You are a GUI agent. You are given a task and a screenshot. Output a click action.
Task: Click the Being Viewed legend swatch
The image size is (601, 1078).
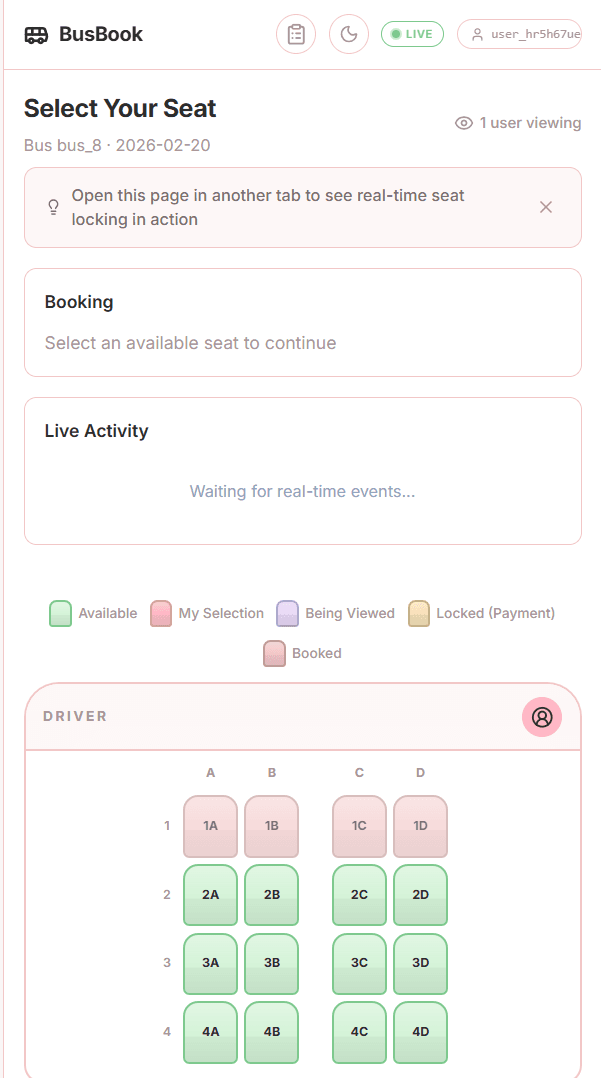click(x=287, y=613)
